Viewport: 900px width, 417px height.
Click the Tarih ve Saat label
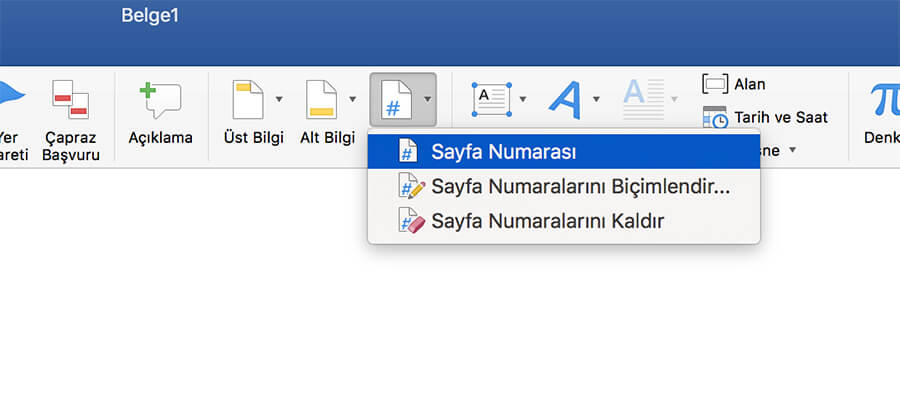click(x=781, y=118)
